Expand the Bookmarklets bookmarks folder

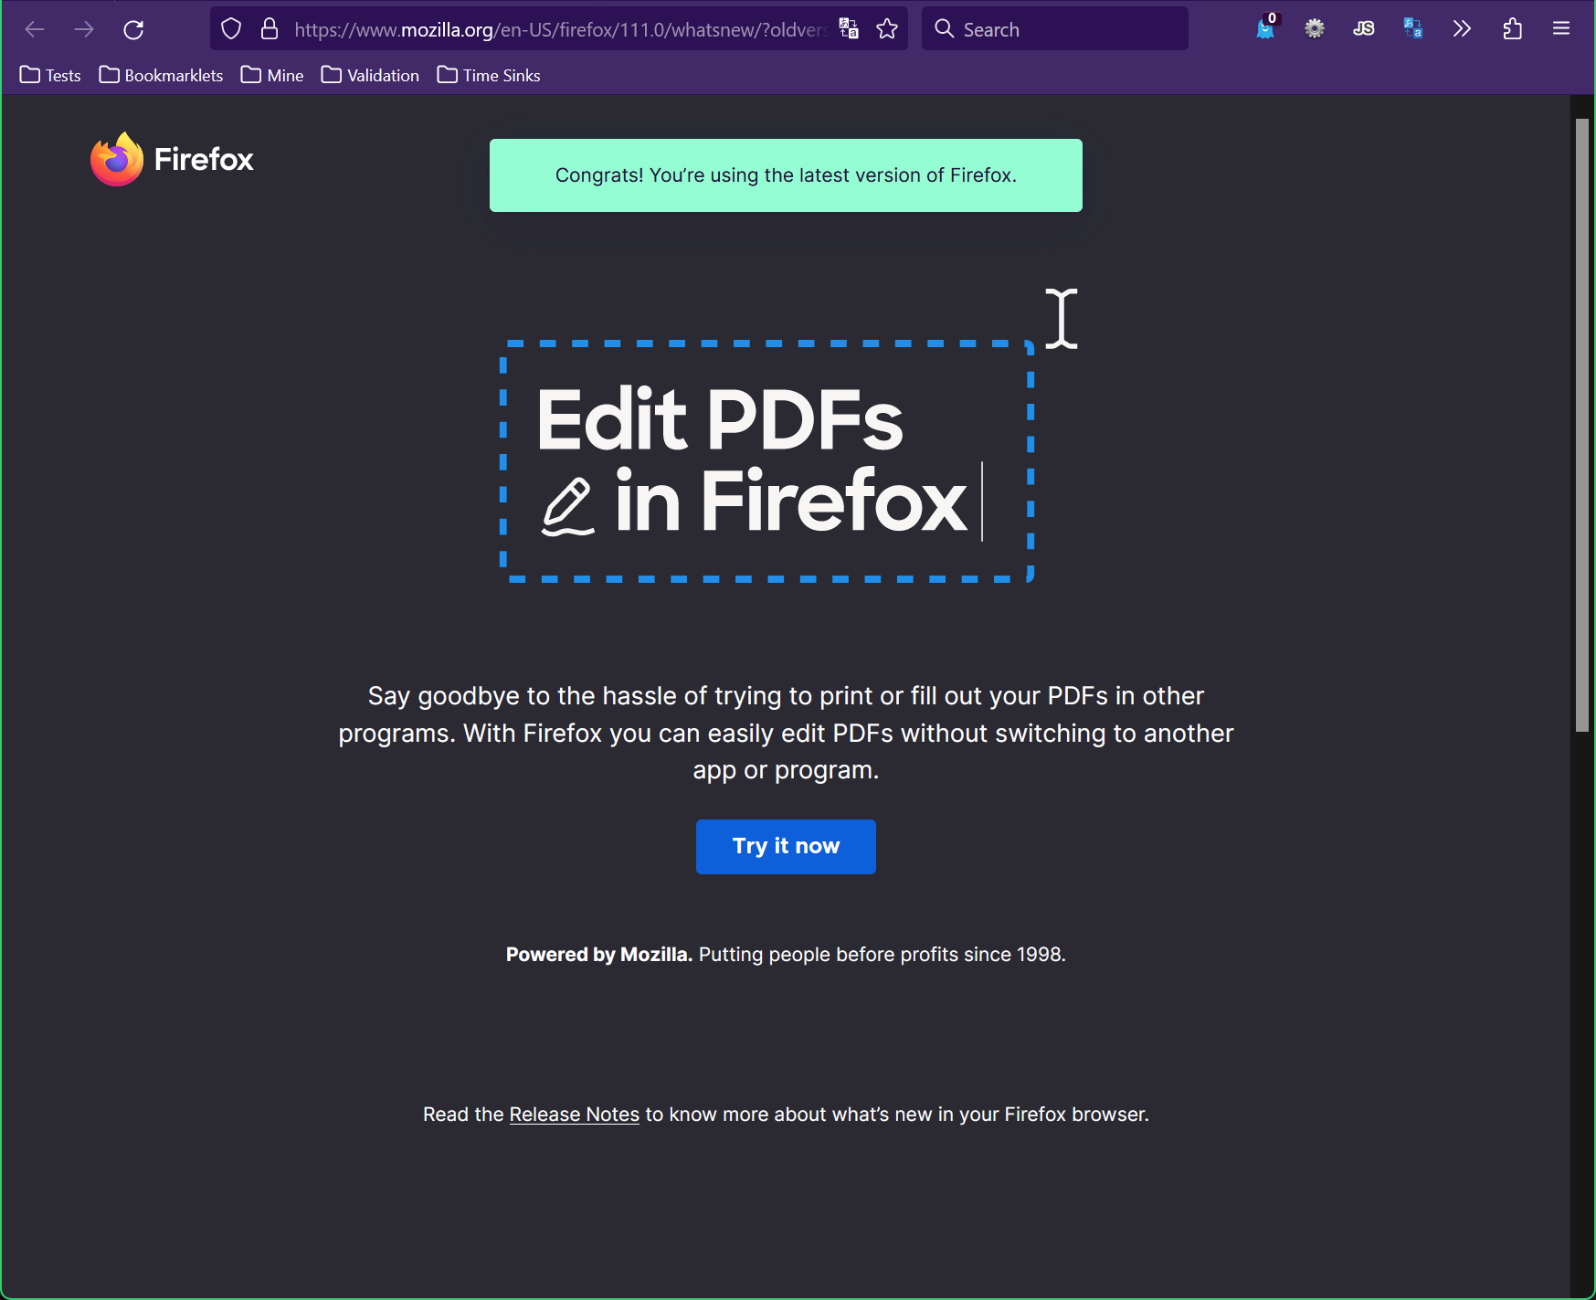[x=161, y=75]
